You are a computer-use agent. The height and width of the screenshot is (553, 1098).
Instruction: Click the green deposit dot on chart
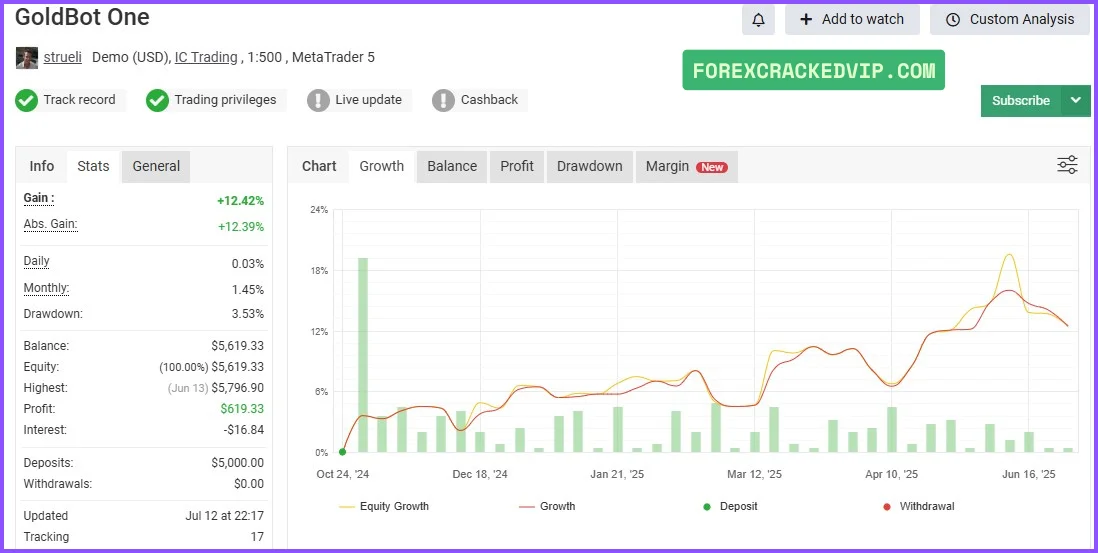pyautogui.click(x=343, y=452)
